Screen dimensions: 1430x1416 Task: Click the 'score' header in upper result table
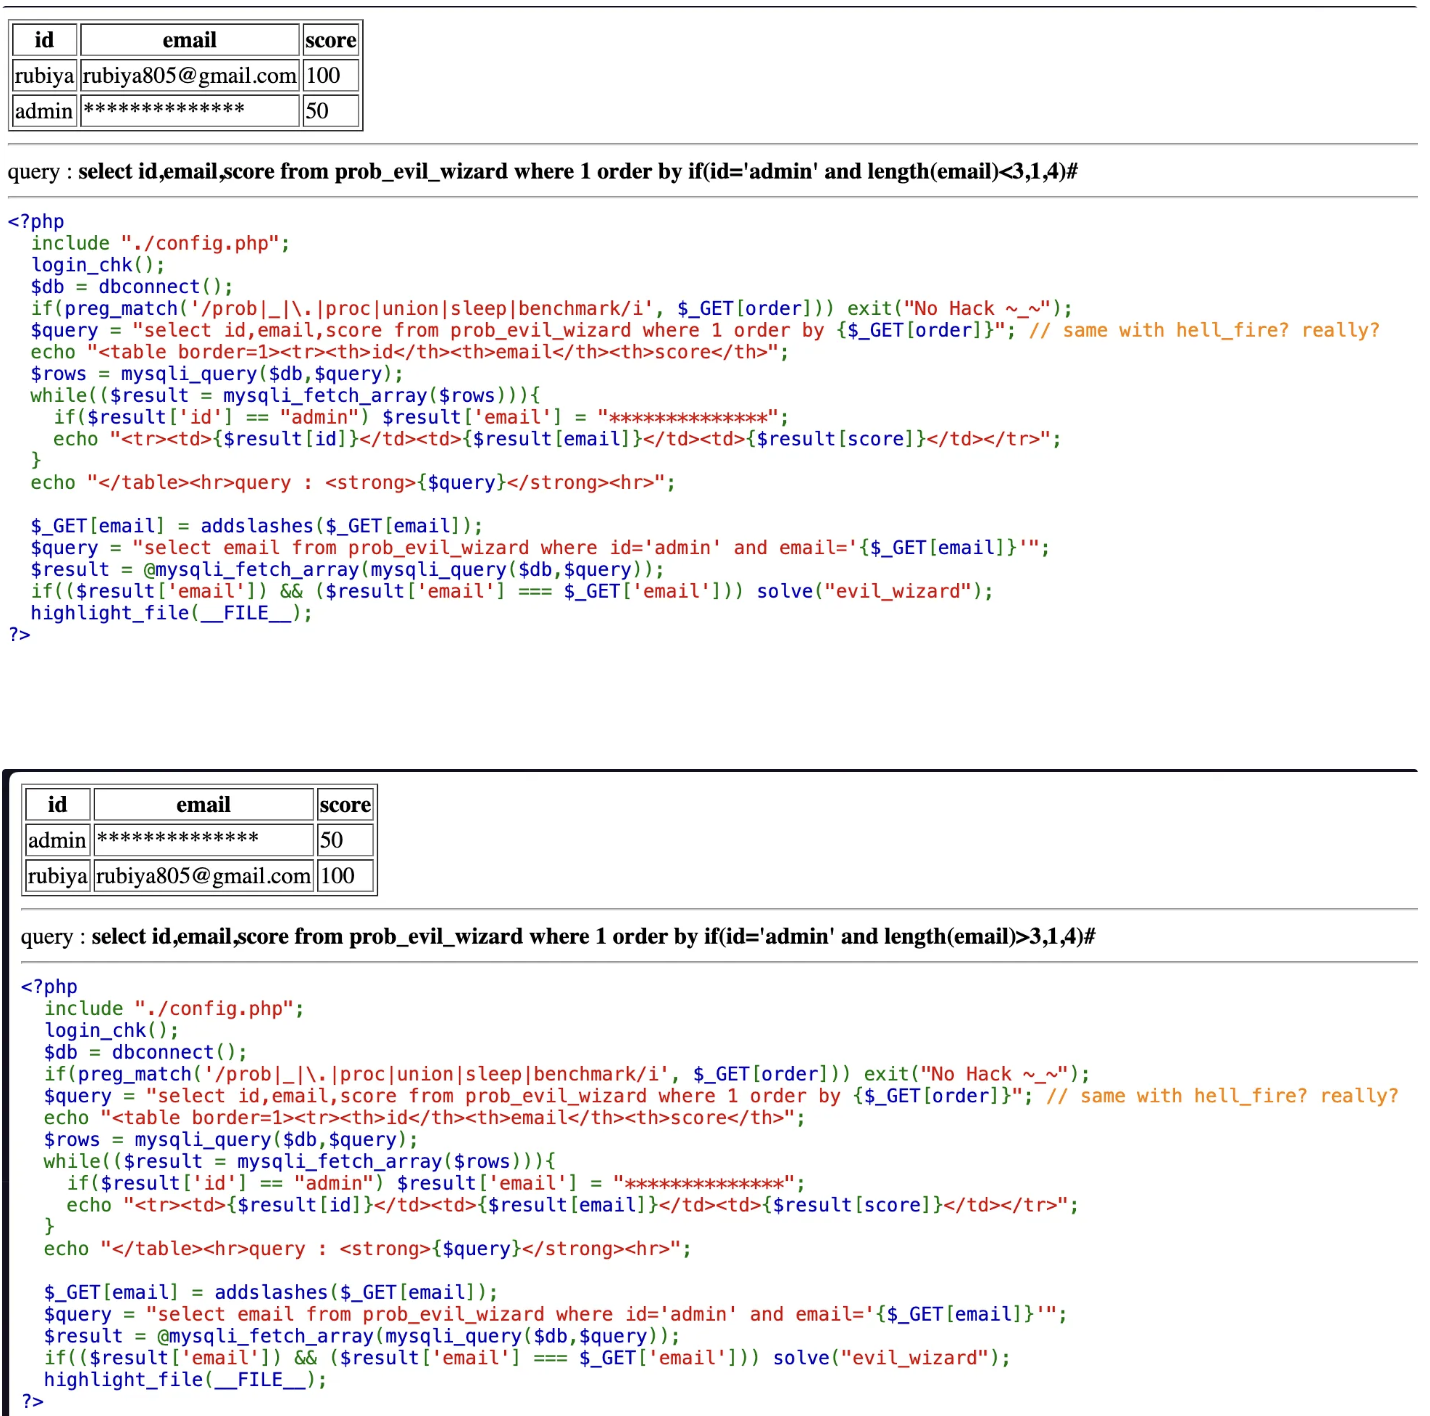pos(330,40)
